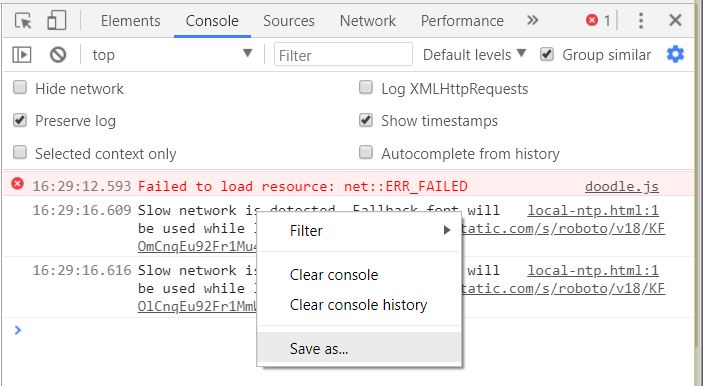Expand the Default levels dropdown
Image resolution: width=703 pixels, height=386 pixels.
point(474,55)
